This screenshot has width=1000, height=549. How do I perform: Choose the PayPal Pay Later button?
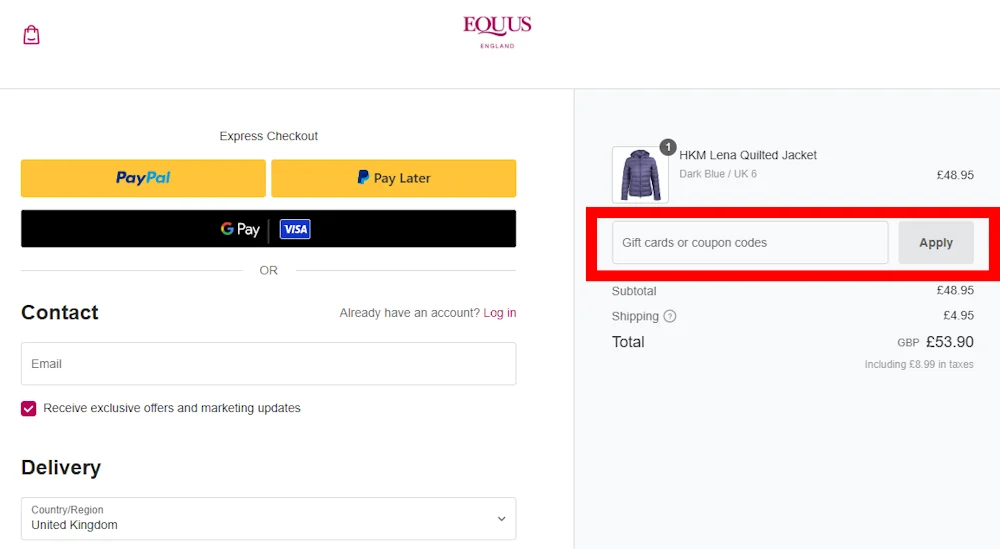[x=393, y=178]
